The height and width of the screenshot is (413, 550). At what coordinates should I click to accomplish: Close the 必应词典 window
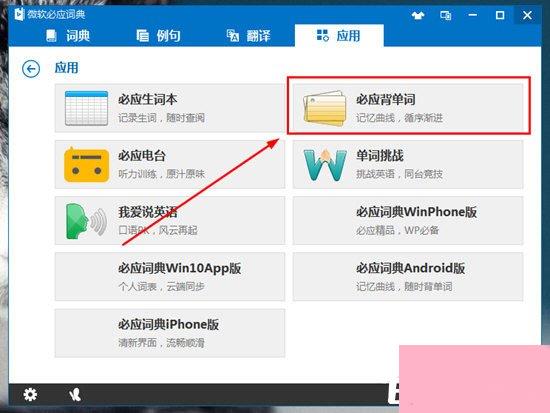(x=527, y=15)
